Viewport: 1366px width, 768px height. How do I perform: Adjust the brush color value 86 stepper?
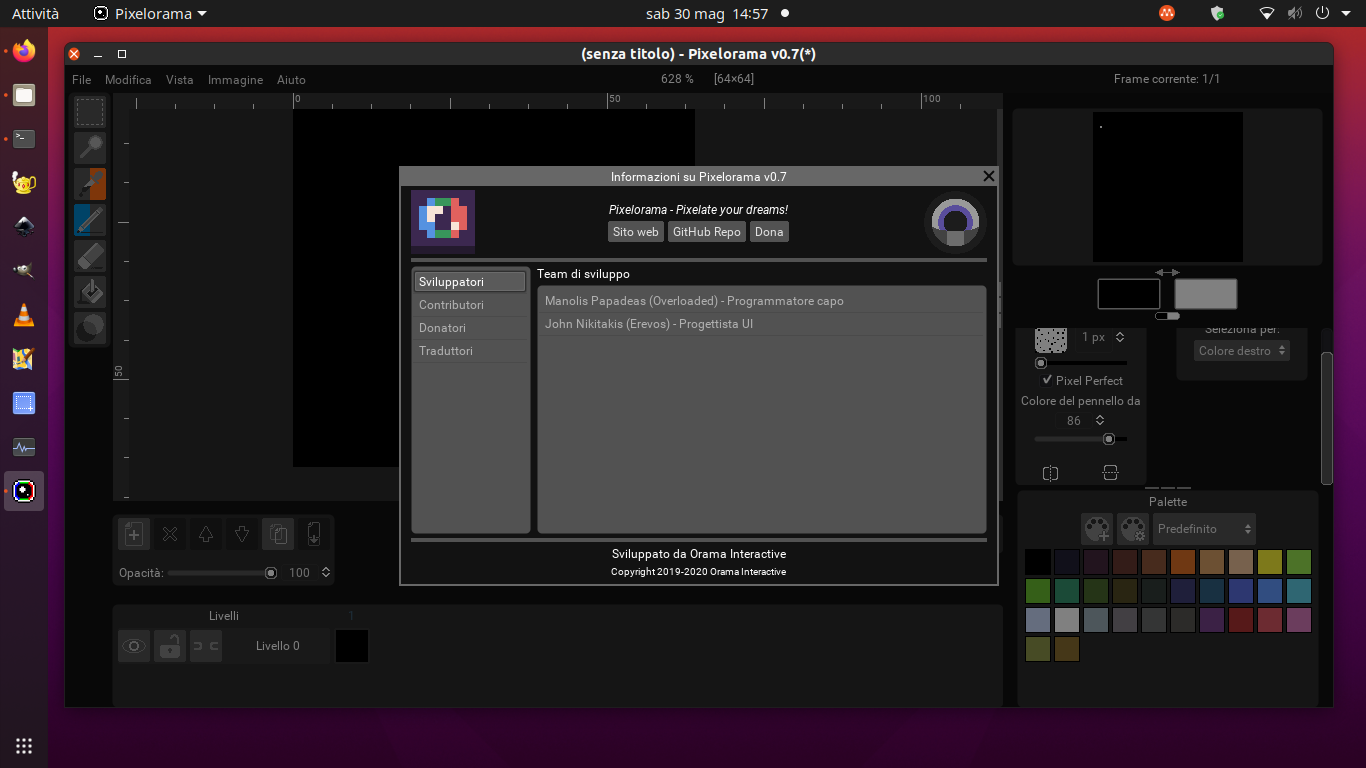(x=1100, y=421)
